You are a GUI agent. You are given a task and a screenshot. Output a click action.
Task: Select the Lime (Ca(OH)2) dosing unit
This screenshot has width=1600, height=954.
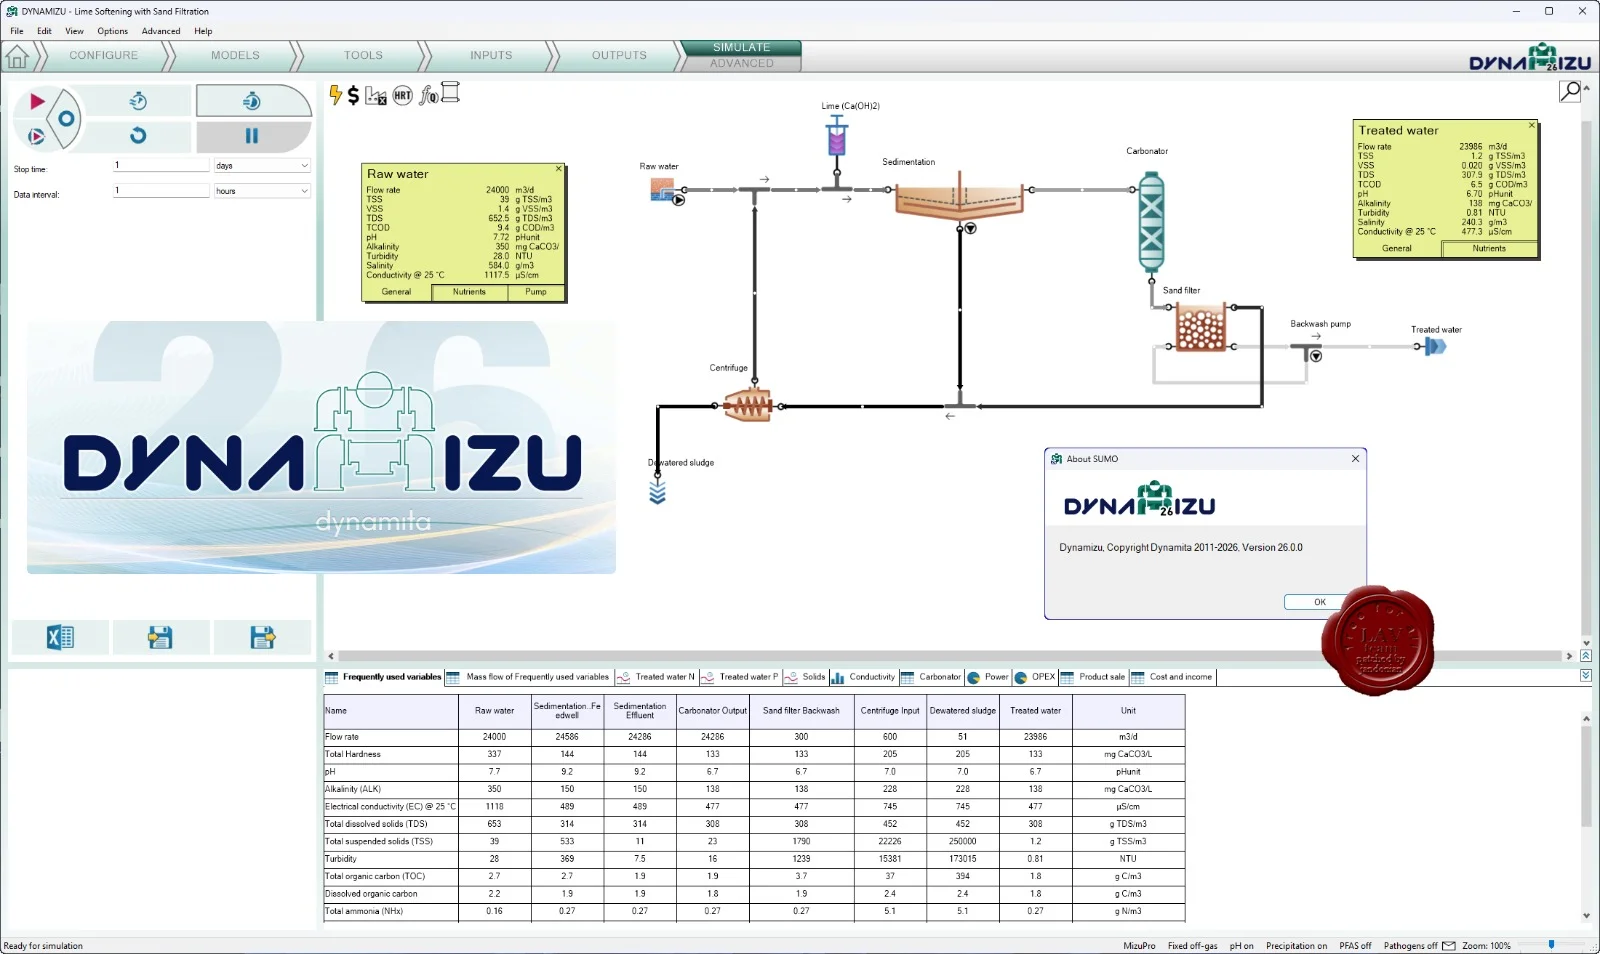[837, 135]
